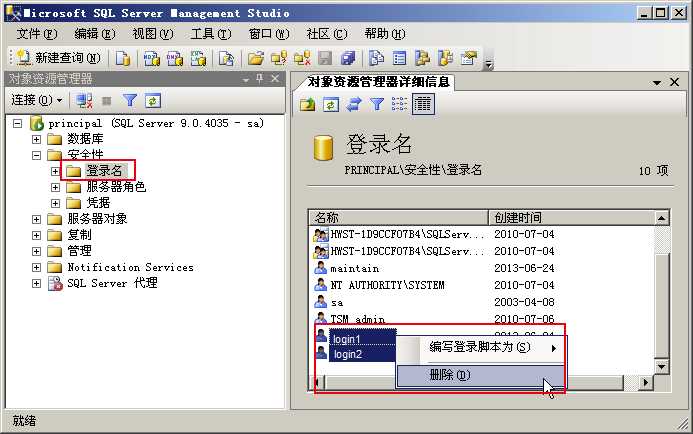This screenshot has width=693, height=434.
Task: Open the 编写登录脚本为(S) submenu
Action: (x=480, y=347)
